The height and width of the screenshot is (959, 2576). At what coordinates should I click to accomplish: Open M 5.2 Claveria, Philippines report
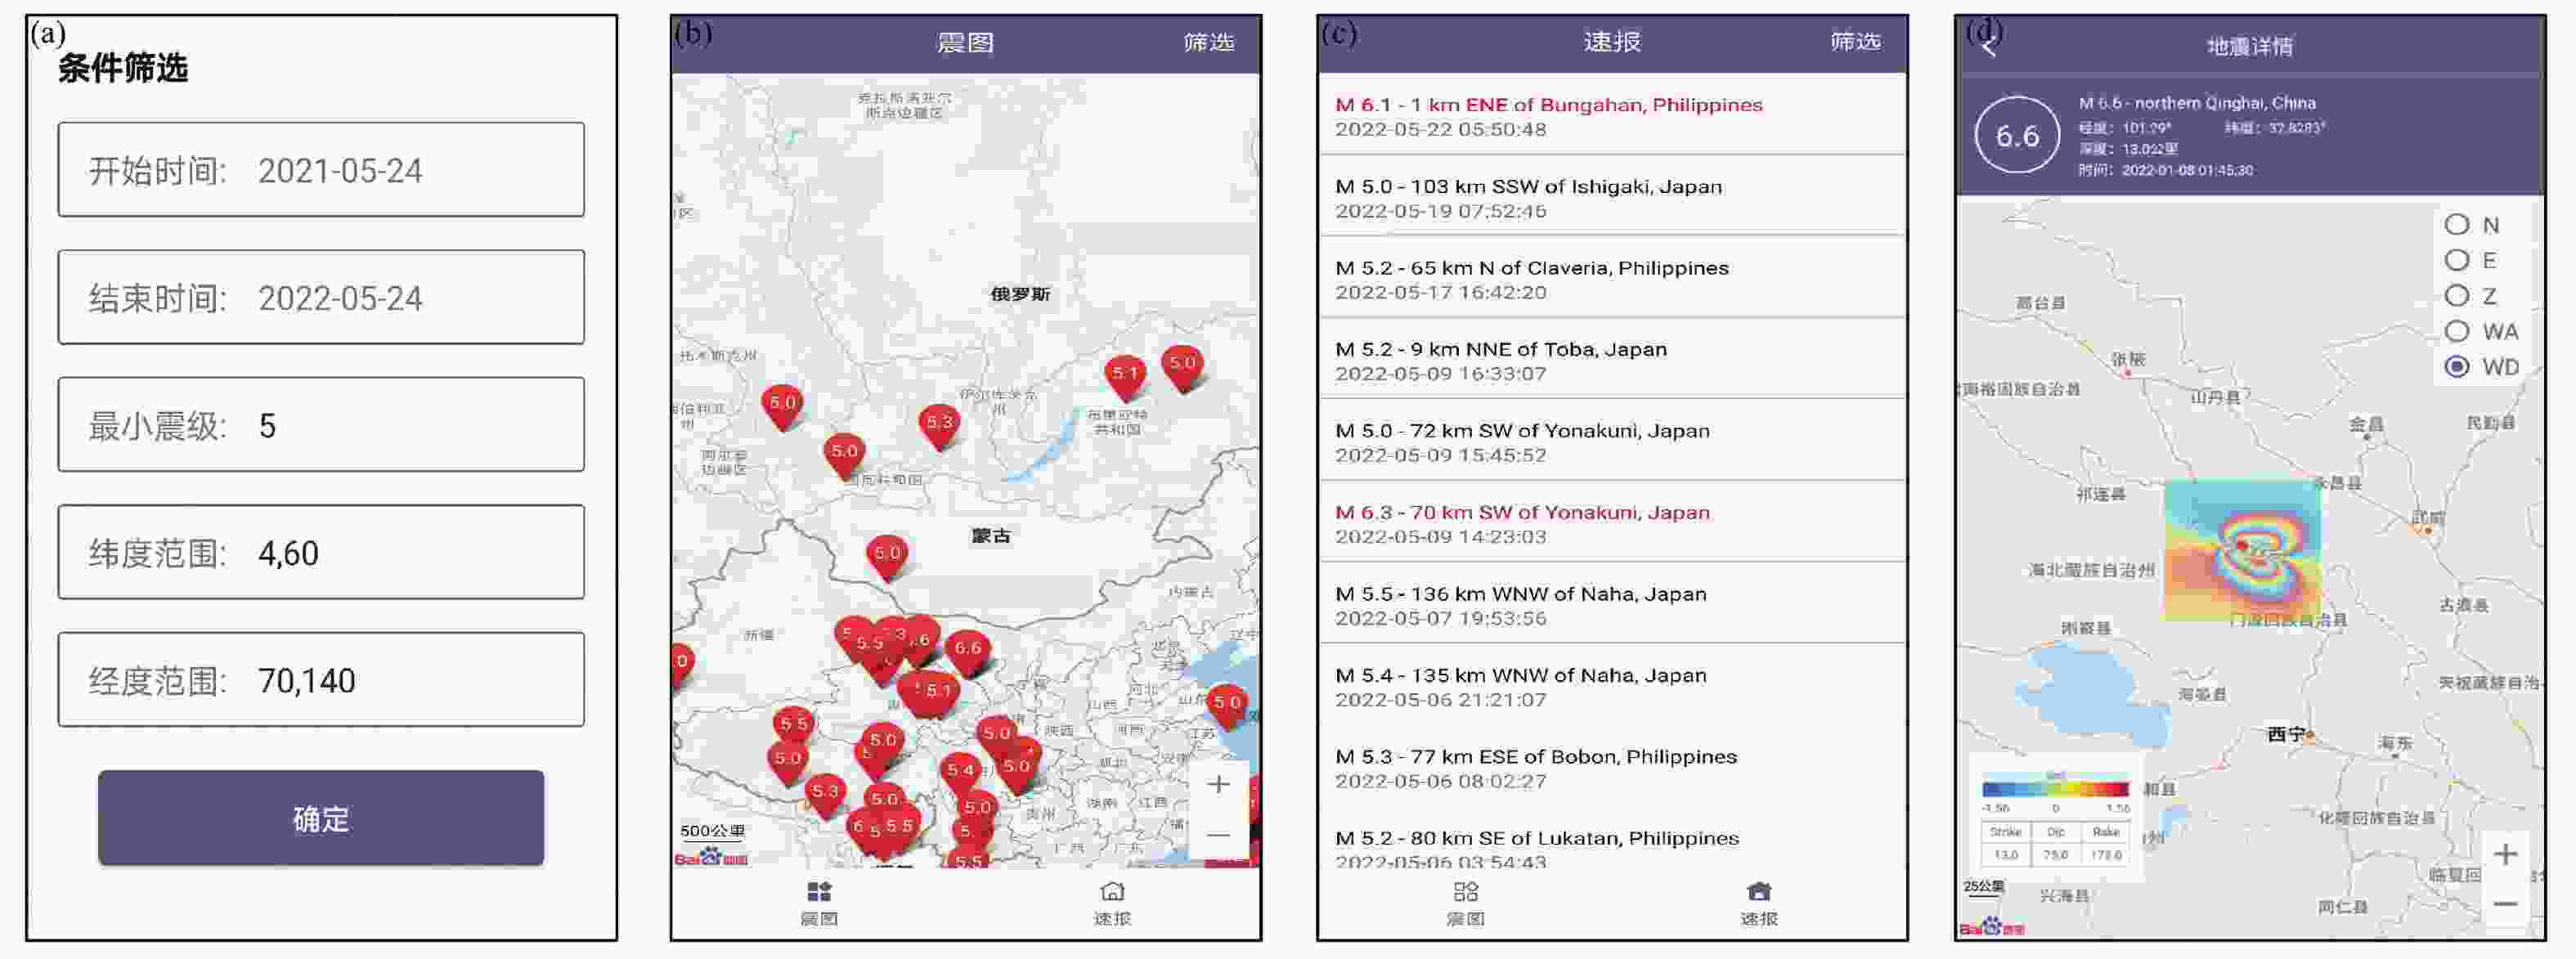pyautogui.click(x=1612, y=279)
